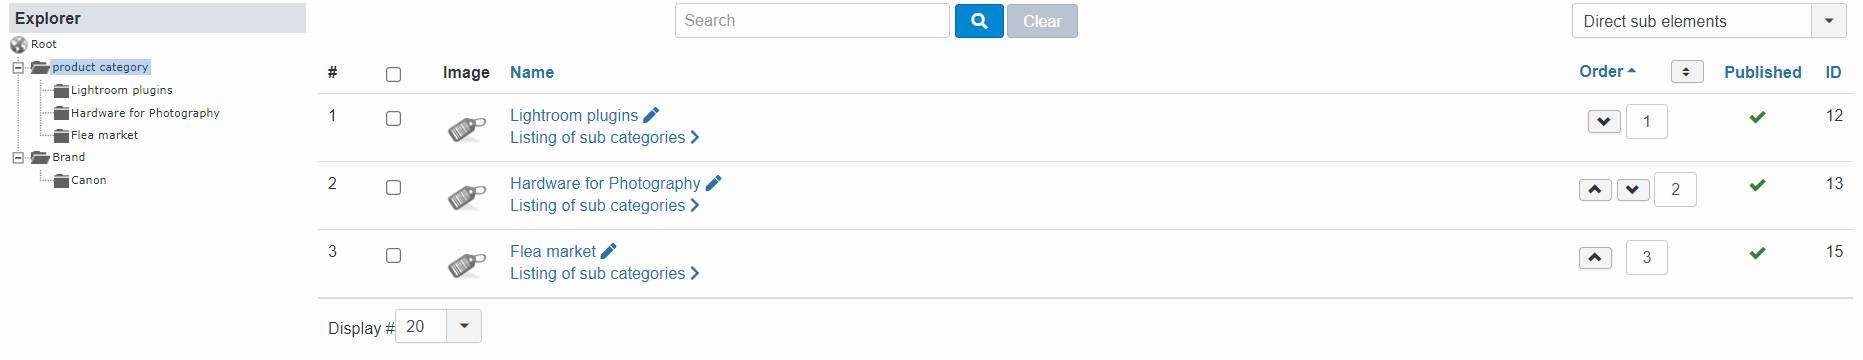Move Lightroom plugins down with arrow button
The width and height of the screenshot is (1863, 360).
[x=1604, y=122]
